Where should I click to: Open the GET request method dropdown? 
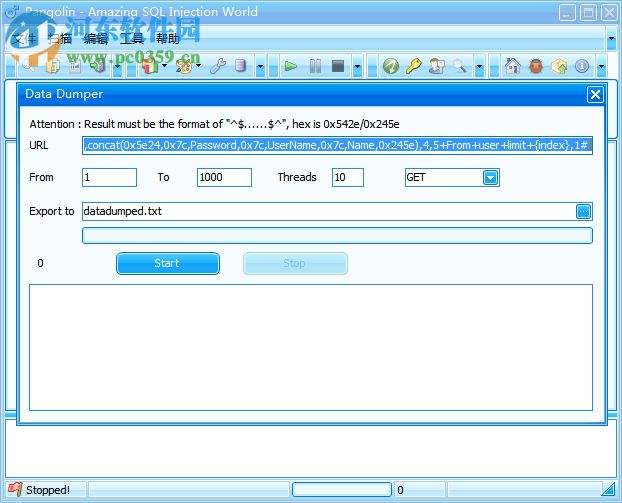[x=491, y=177]
